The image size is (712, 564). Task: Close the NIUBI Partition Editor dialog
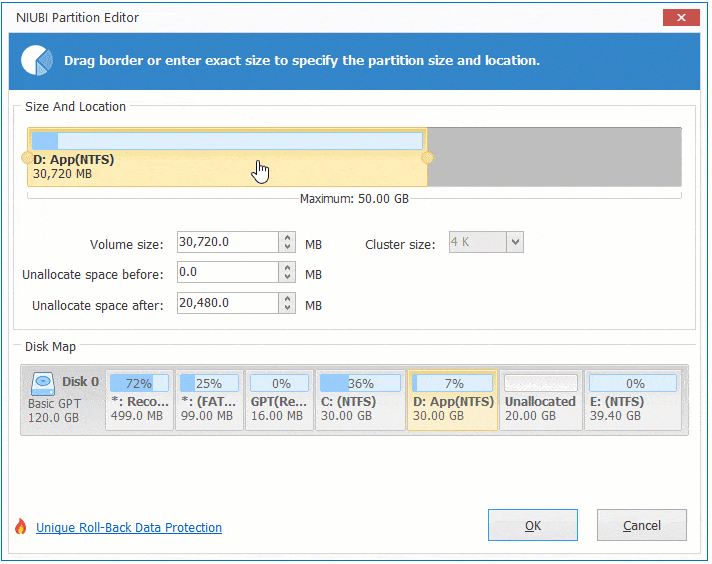point(681,17)
